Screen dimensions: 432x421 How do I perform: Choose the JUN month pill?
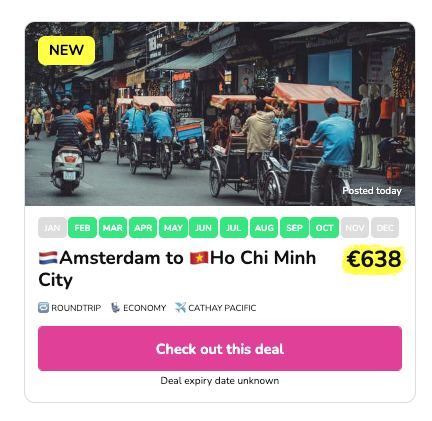point(203,228)
